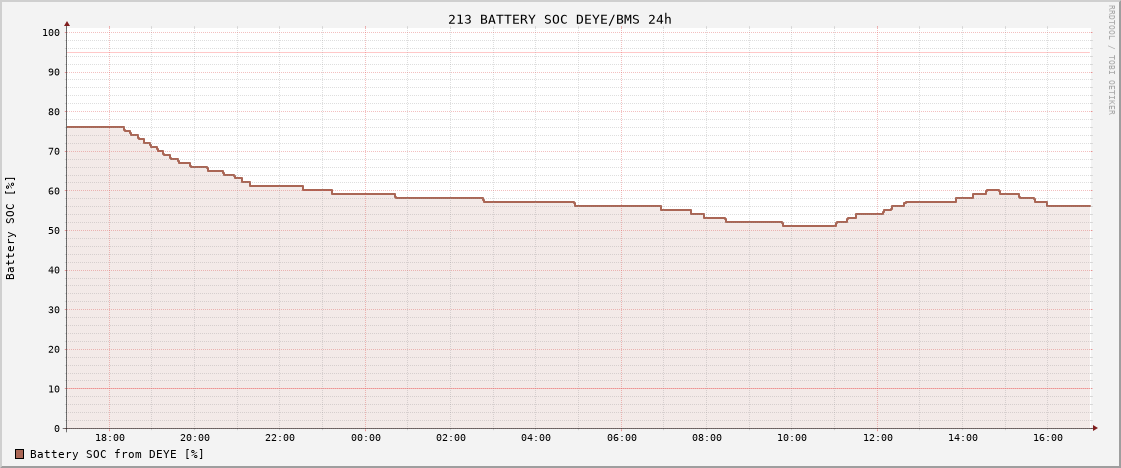Select the 06:00 time label on X axis
This screenshot has width=1121, height=468.
622,438
